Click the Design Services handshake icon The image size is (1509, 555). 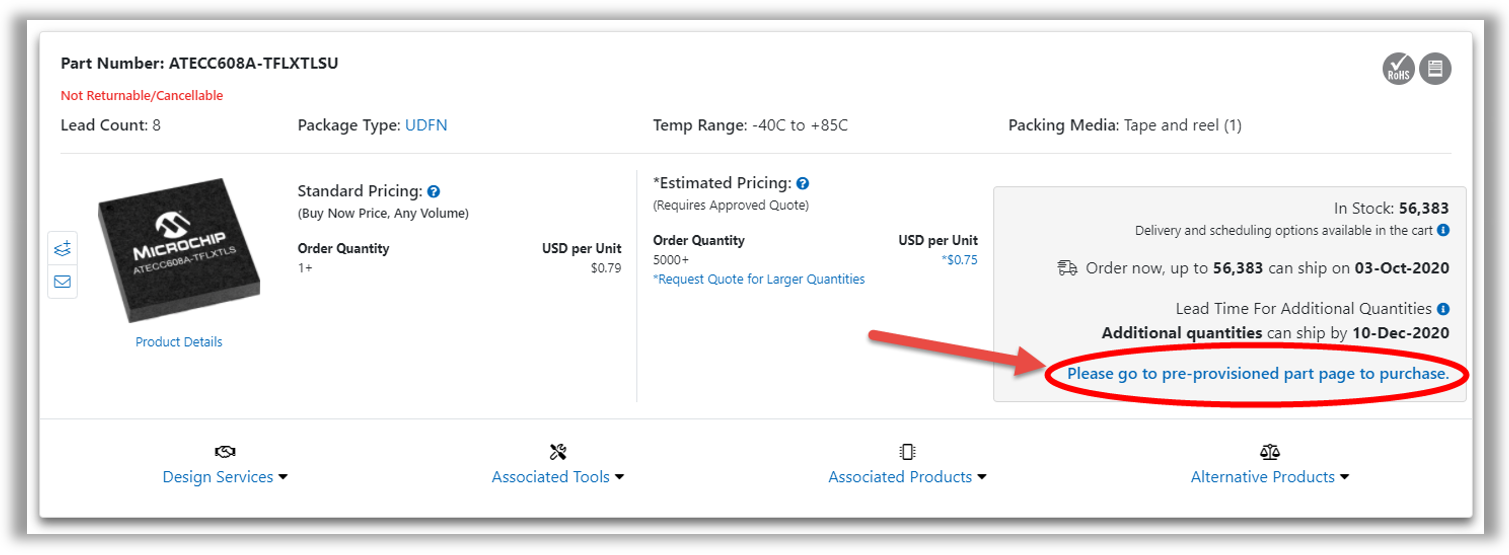coord(225,452)
